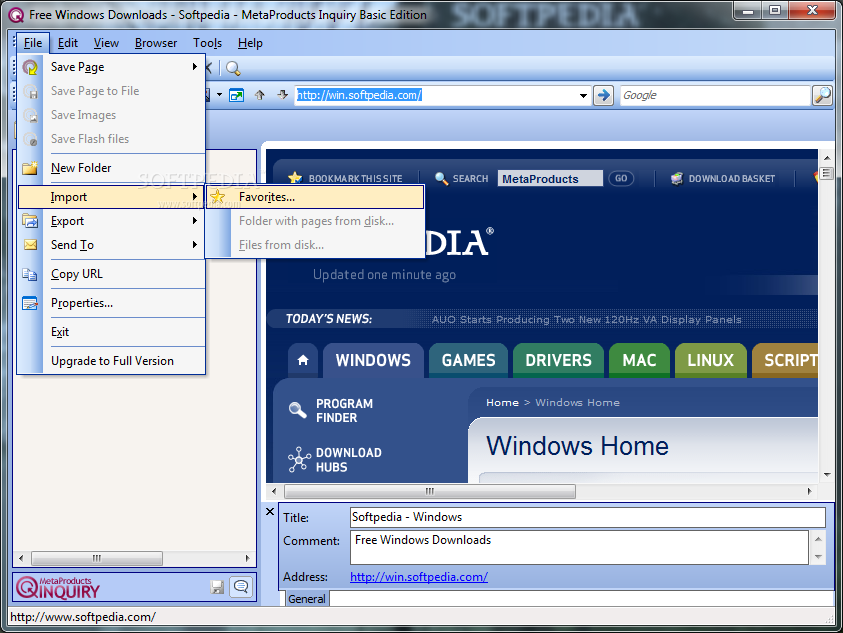Click the up arrow navigation icon

[260, 95]
